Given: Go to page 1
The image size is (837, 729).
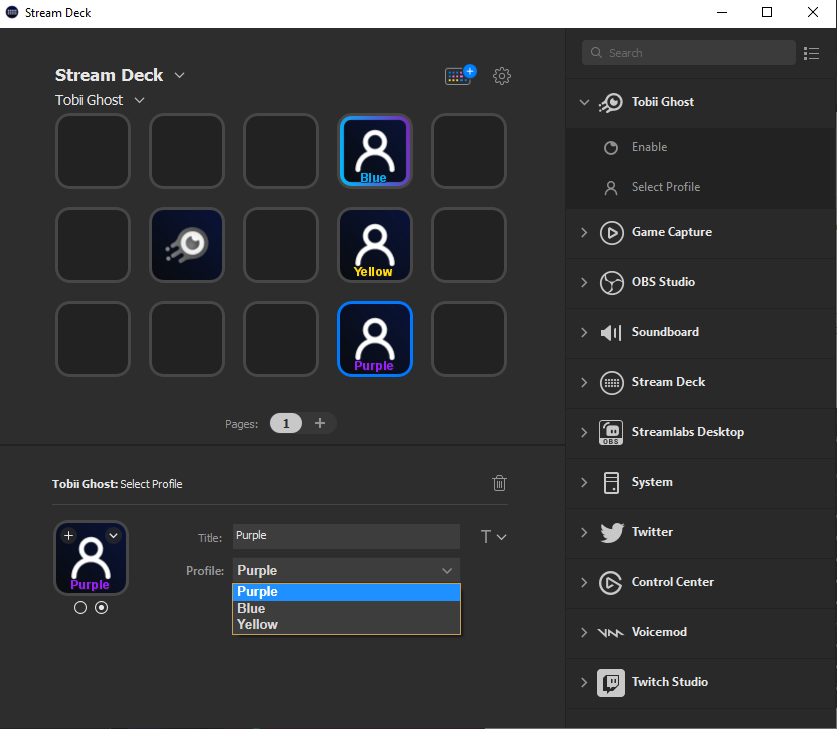Looking at the screenshot, I should coord(286,423).
